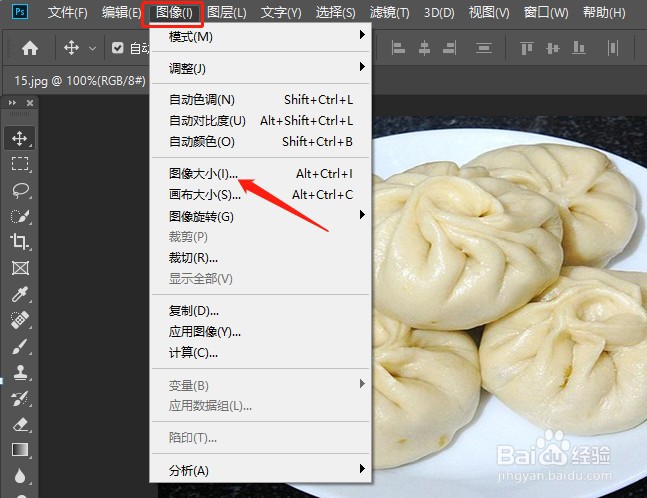647x498 pixels.
Task: Open the 图层(L) menu
Action: coord(227,12)
